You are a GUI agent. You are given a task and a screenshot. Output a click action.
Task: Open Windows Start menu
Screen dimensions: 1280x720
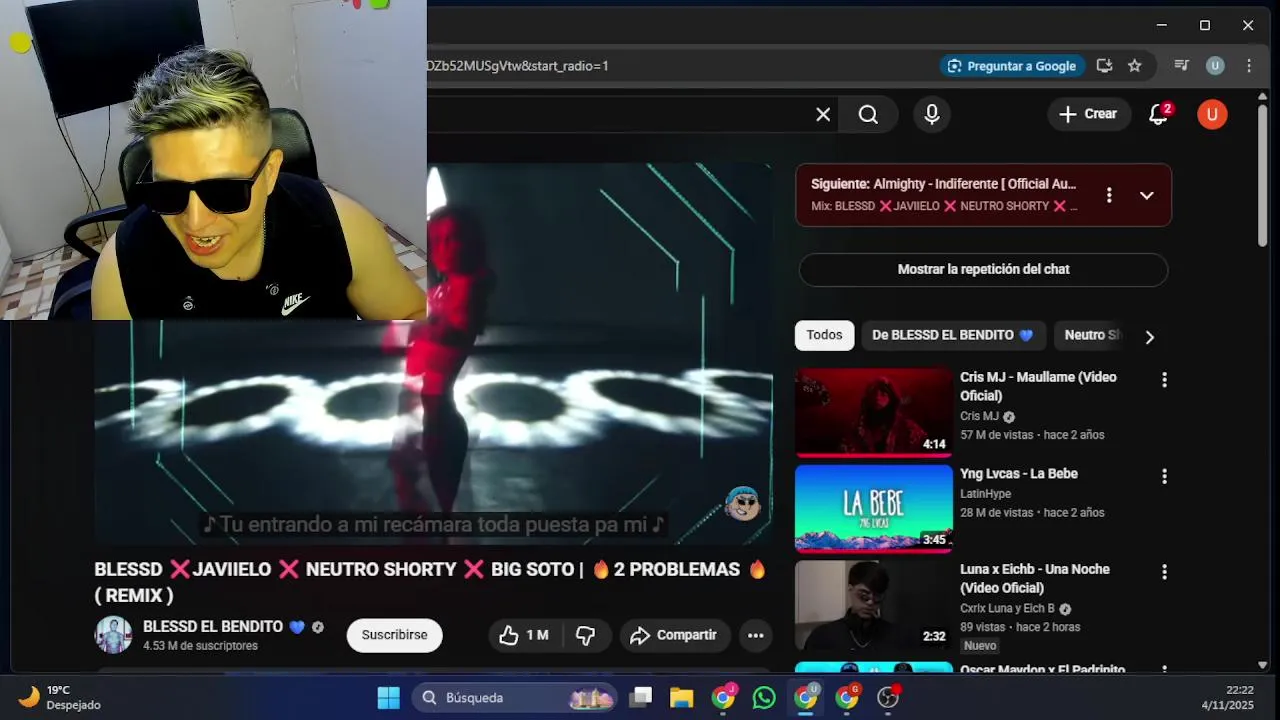(389, 698)
